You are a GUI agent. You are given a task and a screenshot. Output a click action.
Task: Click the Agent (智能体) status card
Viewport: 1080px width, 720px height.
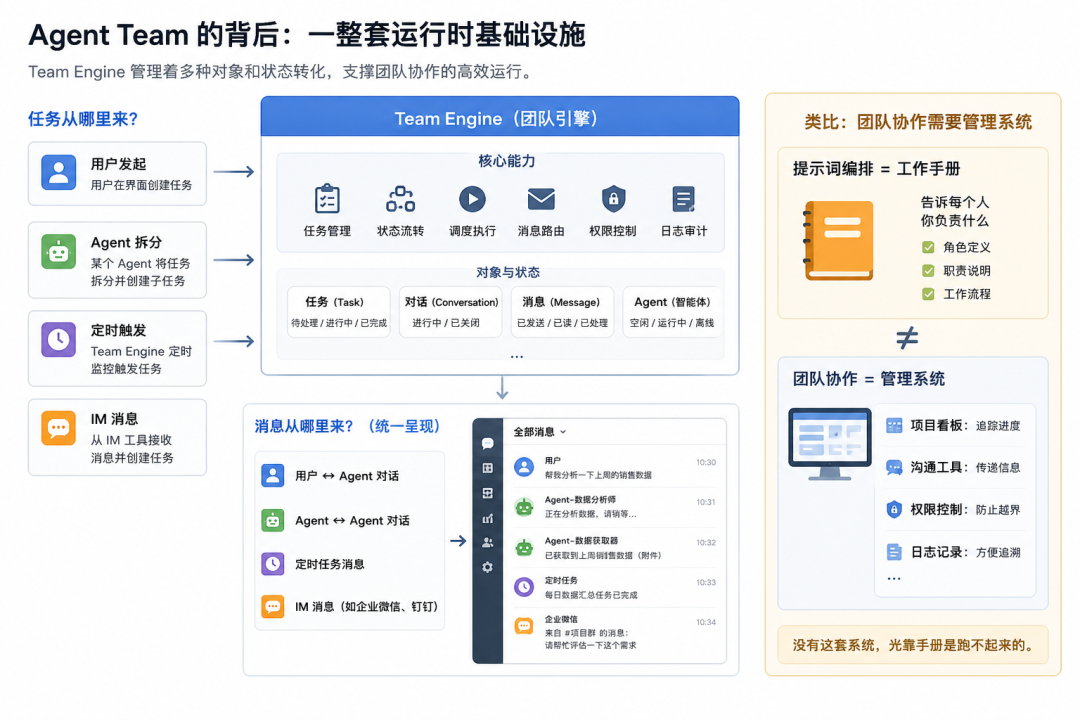point(673,312)
